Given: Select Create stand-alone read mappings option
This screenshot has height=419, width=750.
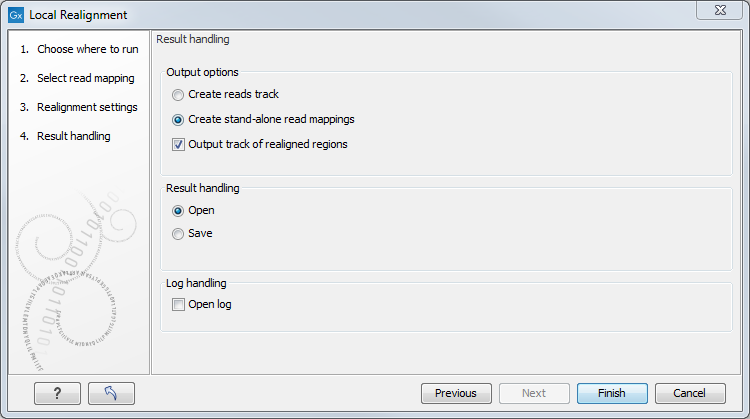Looking at the screenshot, I should (x=178, y=120).
